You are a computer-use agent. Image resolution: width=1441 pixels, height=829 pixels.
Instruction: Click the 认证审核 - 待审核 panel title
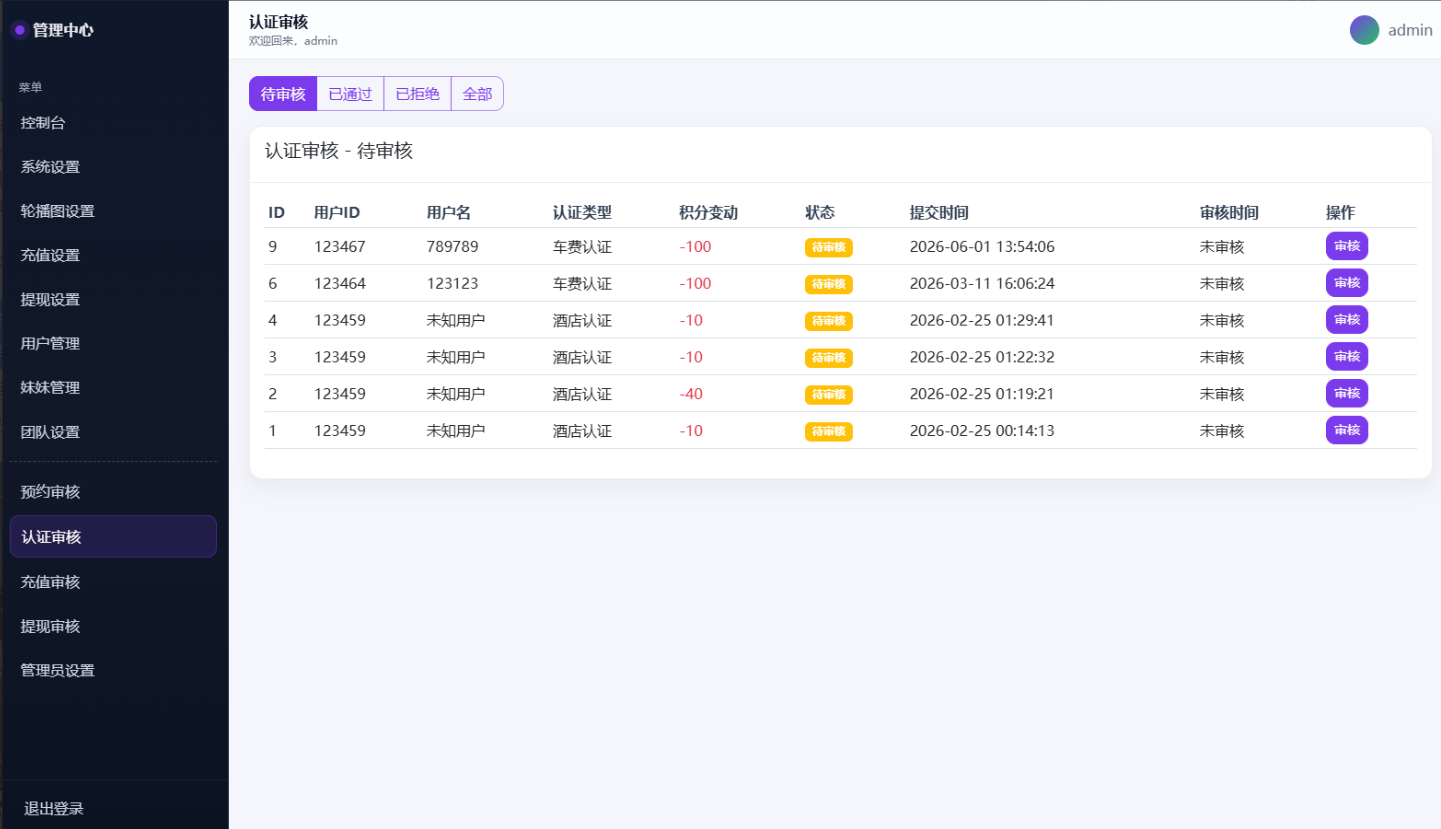pyautogui.click(x=339, y=151)
